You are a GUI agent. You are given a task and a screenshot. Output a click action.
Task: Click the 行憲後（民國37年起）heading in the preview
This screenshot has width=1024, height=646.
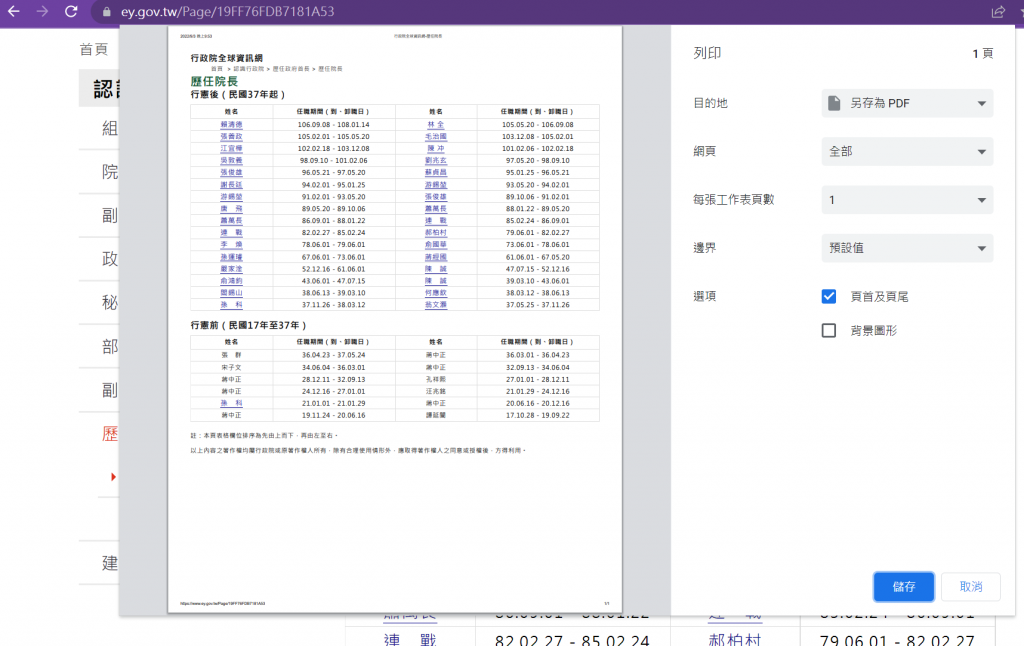pos(237,95)
